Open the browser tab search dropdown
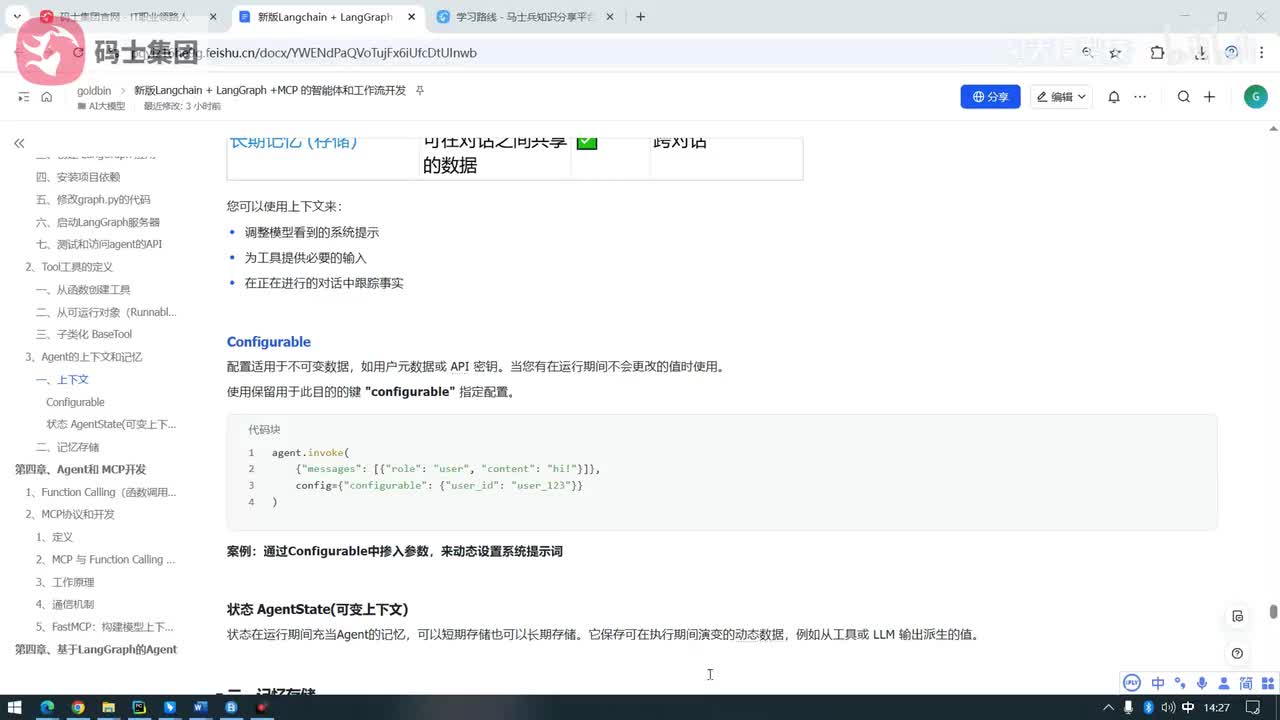The width and height of the screenshot is (1280, 720). click(17, 17)
